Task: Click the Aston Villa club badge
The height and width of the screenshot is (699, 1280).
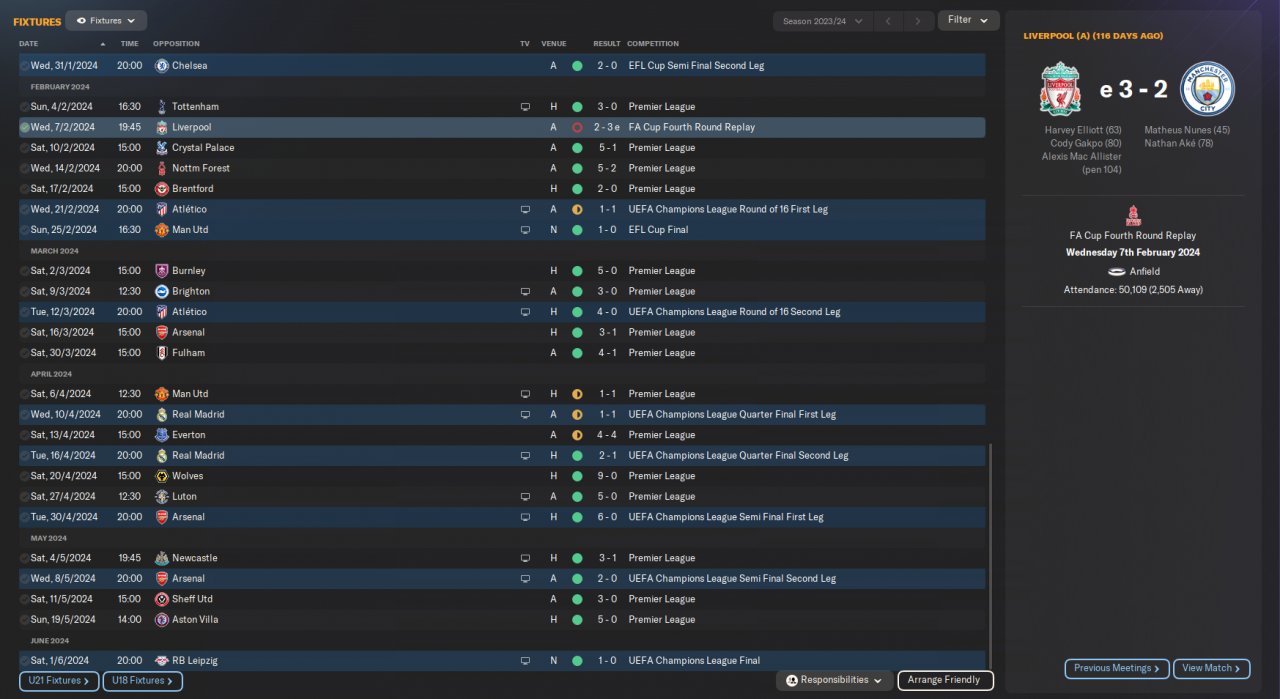Action: click(x=162, y=620)
